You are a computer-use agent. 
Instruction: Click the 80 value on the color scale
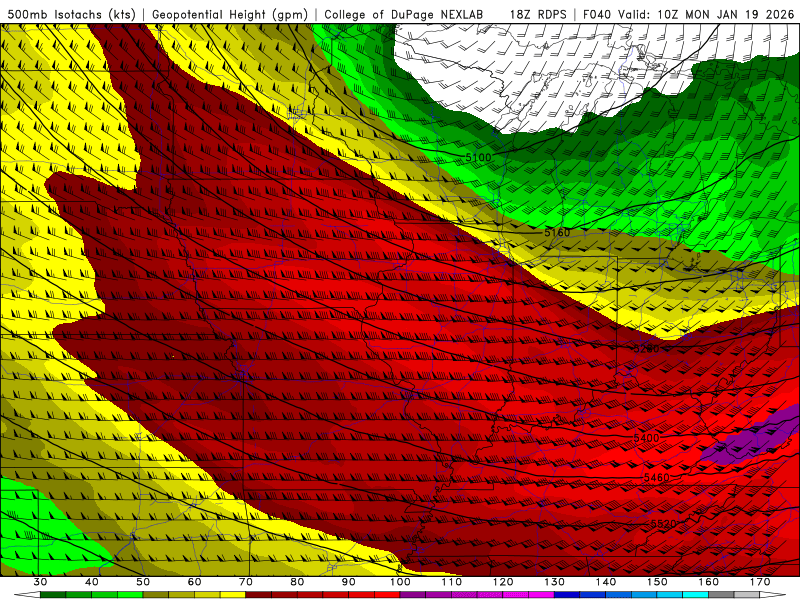click(297, 582)
